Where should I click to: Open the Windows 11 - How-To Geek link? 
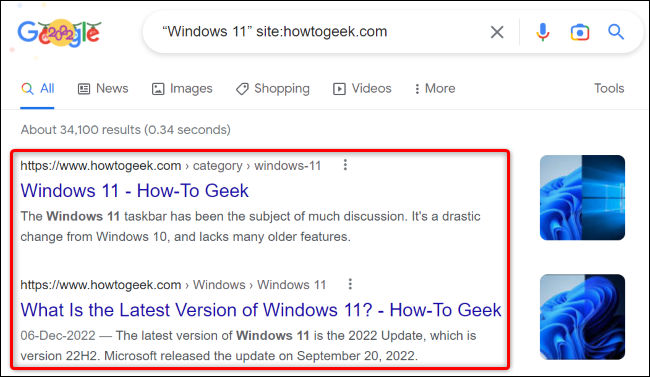pyautogui.click(x=135, y=191)
